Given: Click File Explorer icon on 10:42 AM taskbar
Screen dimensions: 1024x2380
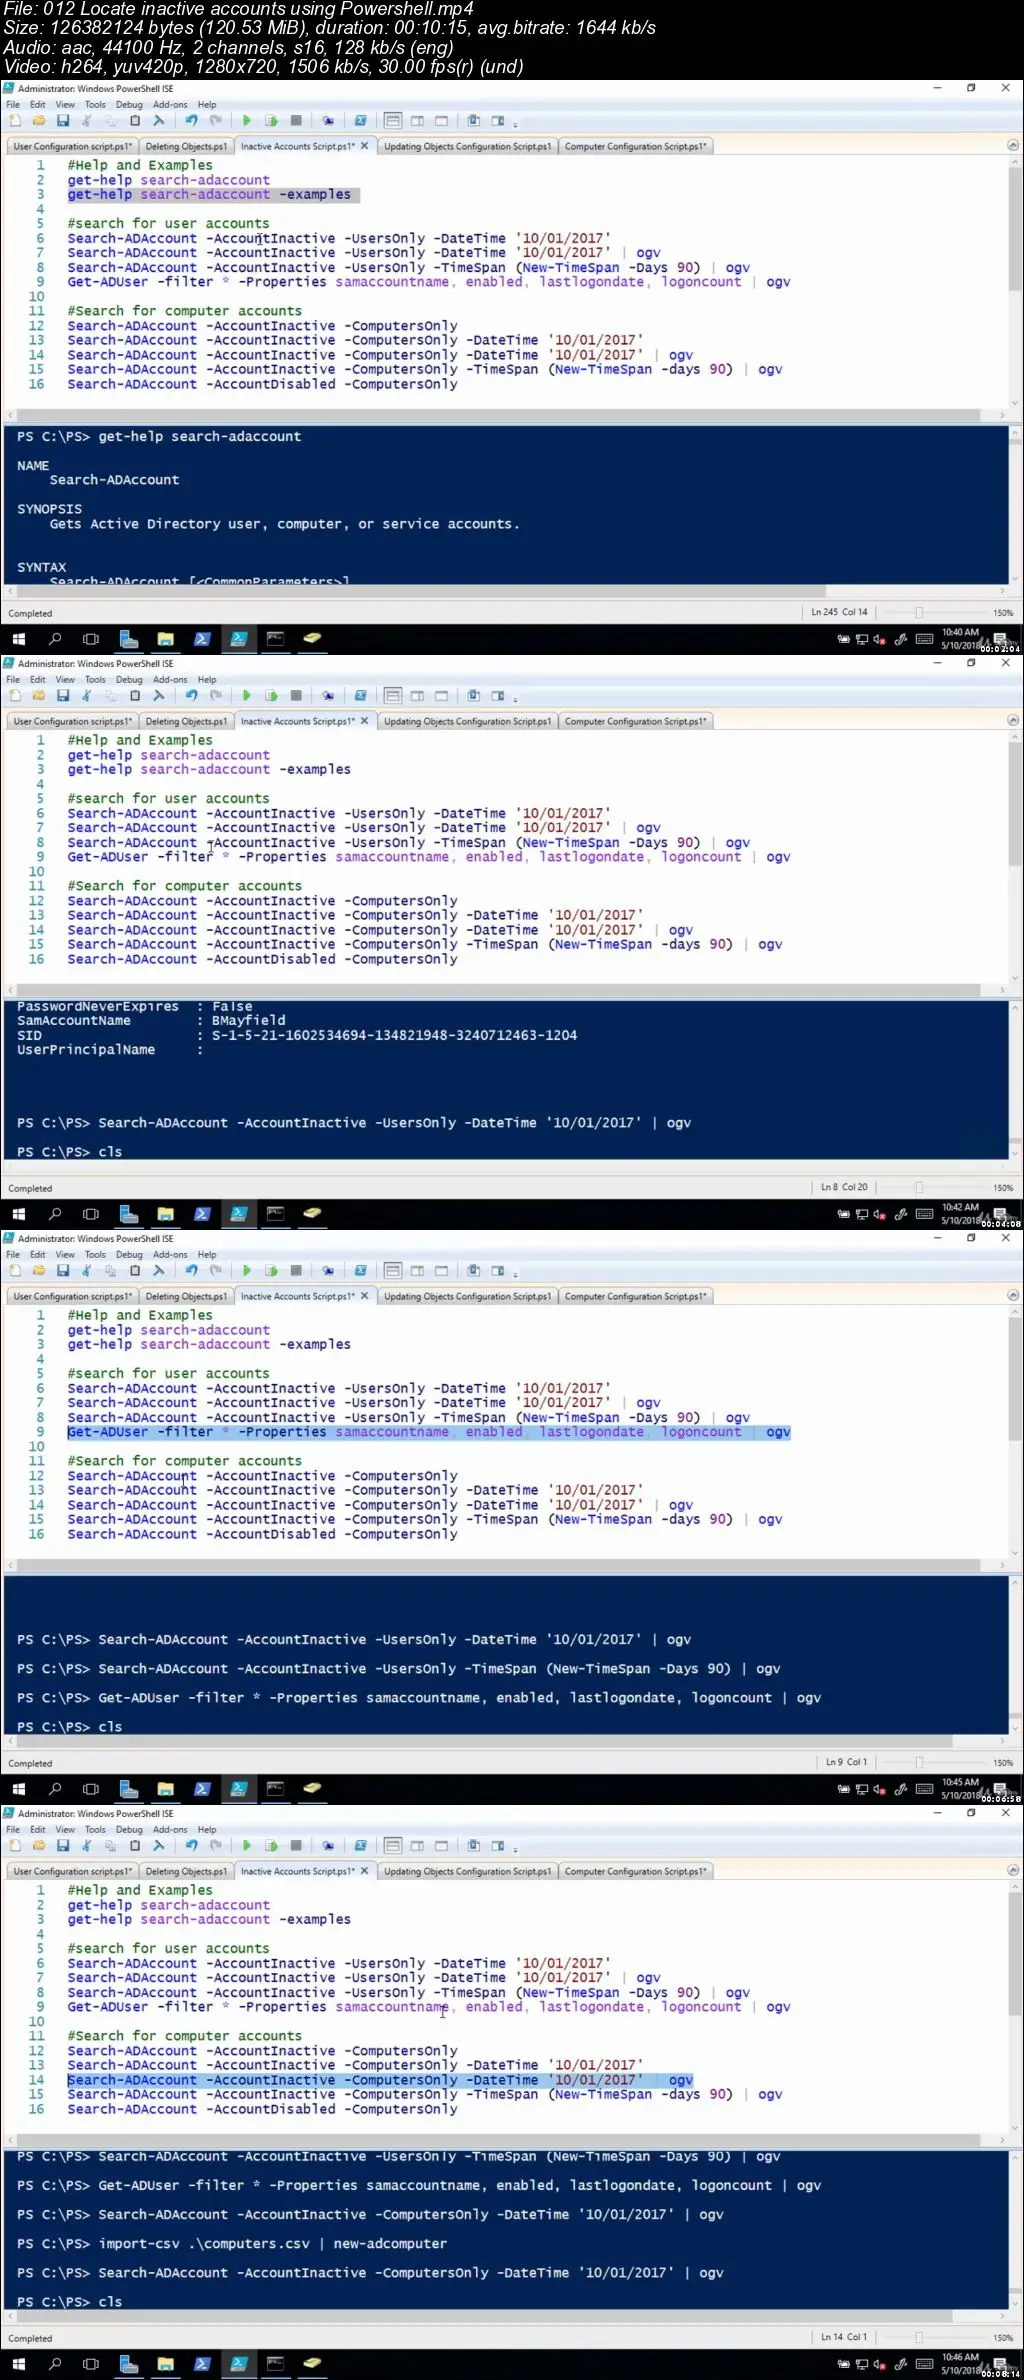Looking at the screenshot, I should (166, 1214).
